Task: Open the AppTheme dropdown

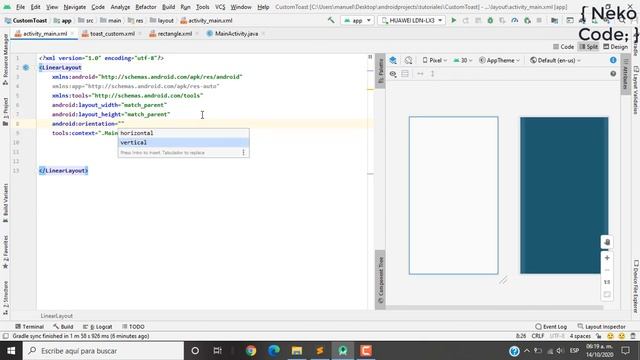Action: [499, 60]
